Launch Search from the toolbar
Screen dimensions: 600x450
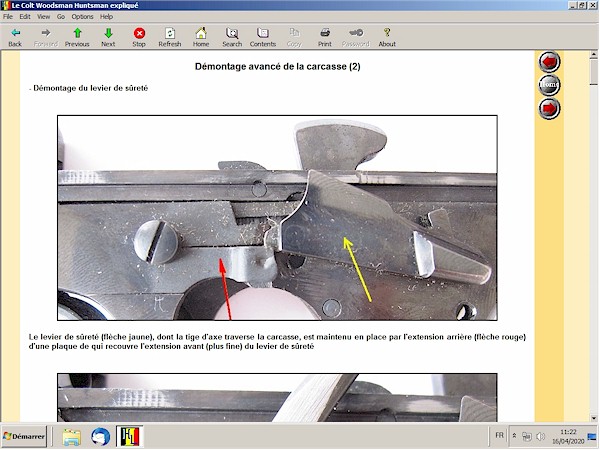point(232,38)
